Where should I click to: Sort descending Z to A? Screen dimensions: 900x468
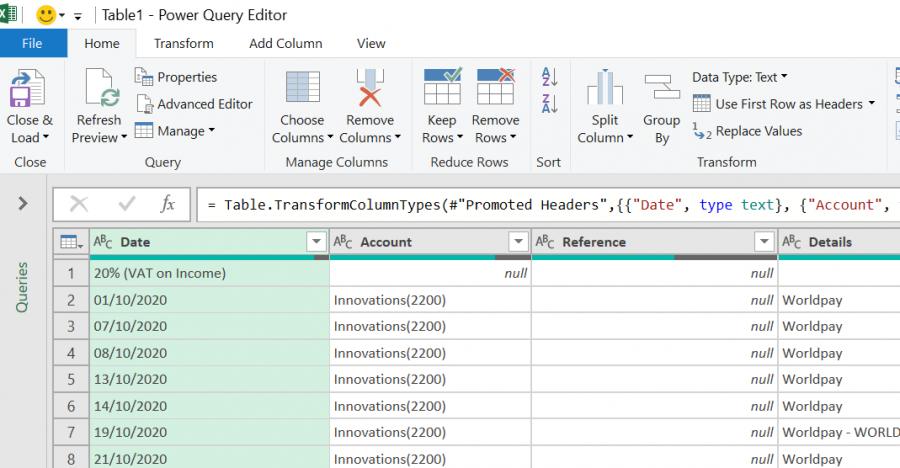[549, 104]
